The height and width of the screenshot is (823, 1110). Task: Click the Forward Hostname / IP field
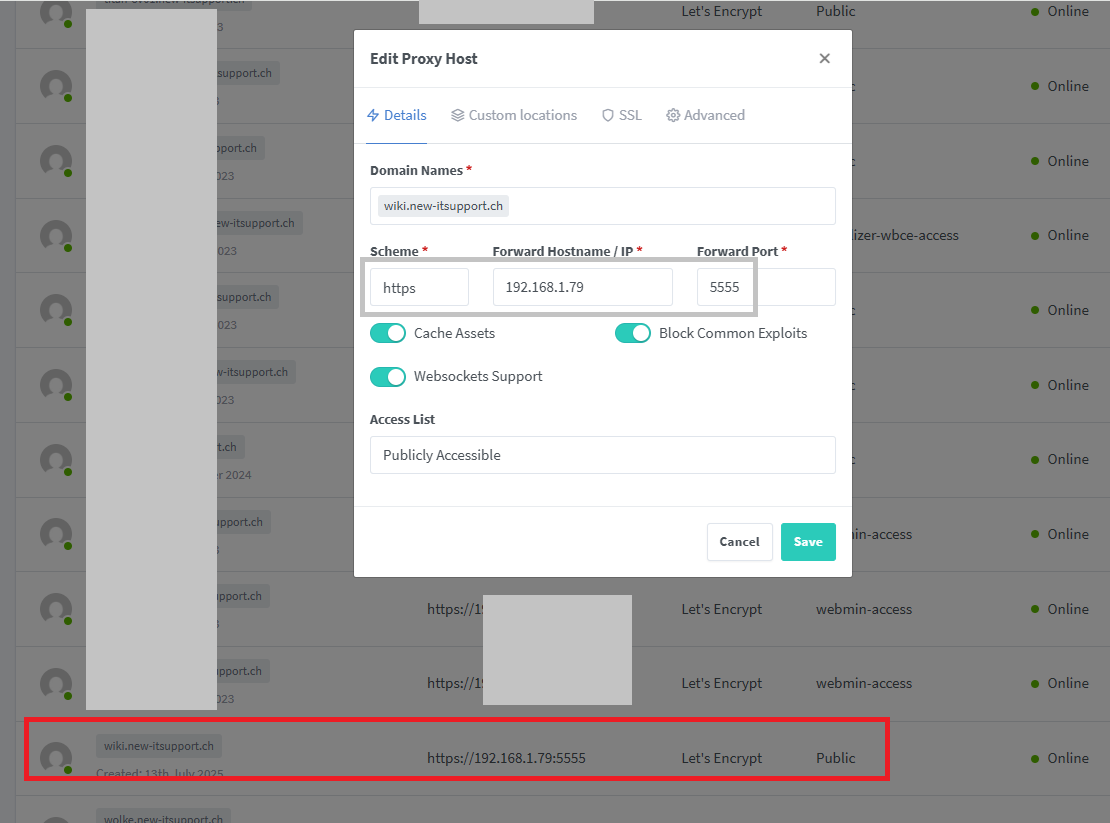[582, 287]
